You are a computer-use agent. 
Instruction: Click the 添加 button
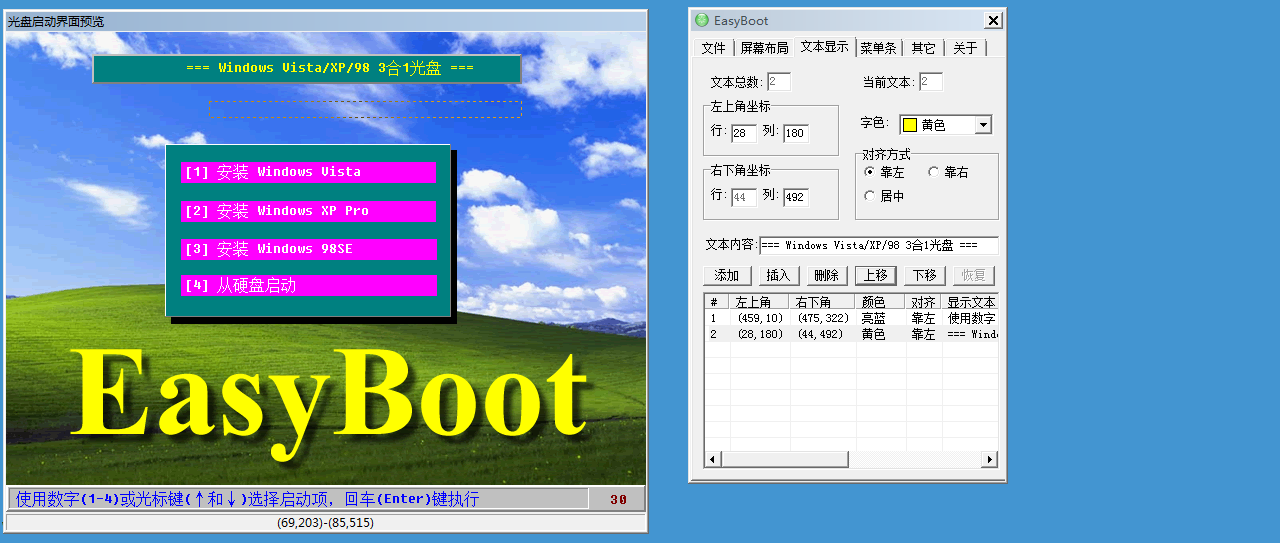(x=727, y=275)
